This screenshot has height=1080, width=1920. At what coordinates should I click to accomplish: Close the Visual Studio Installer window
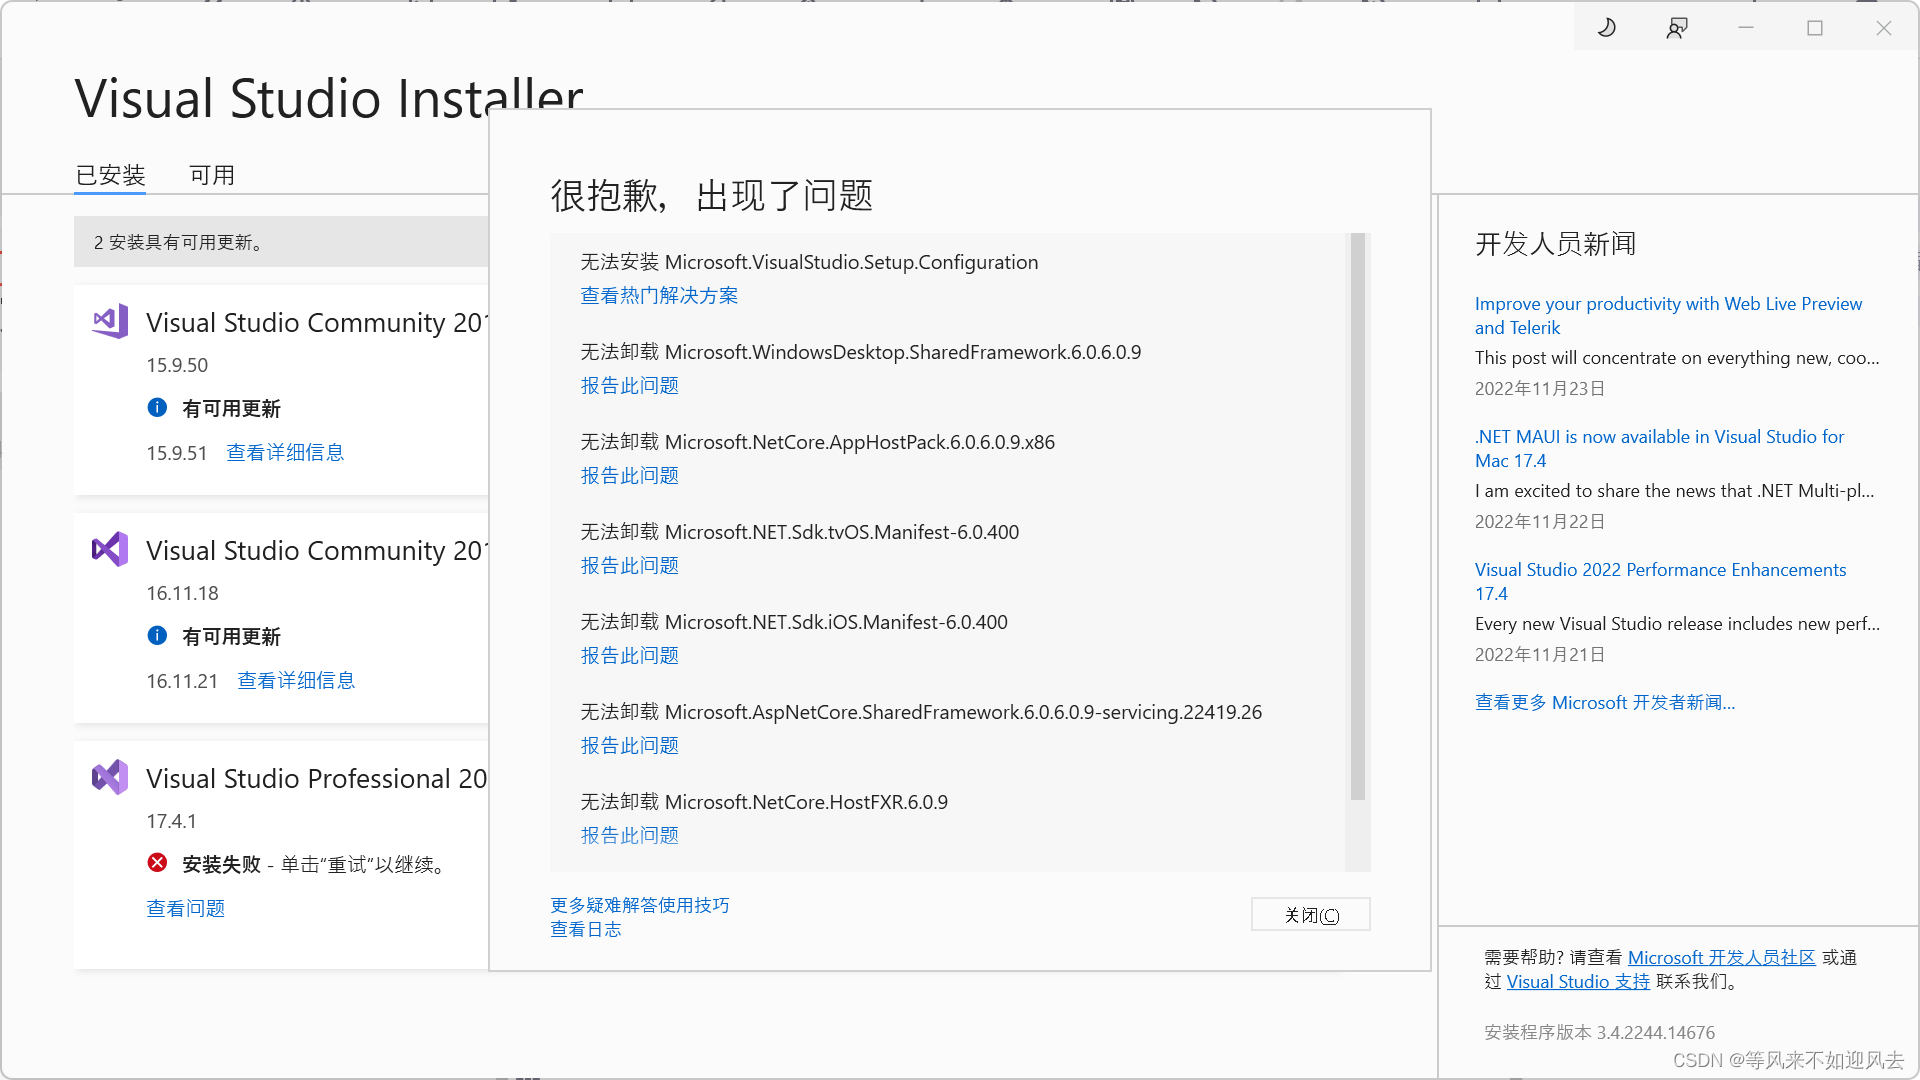tap(1884, 28)
